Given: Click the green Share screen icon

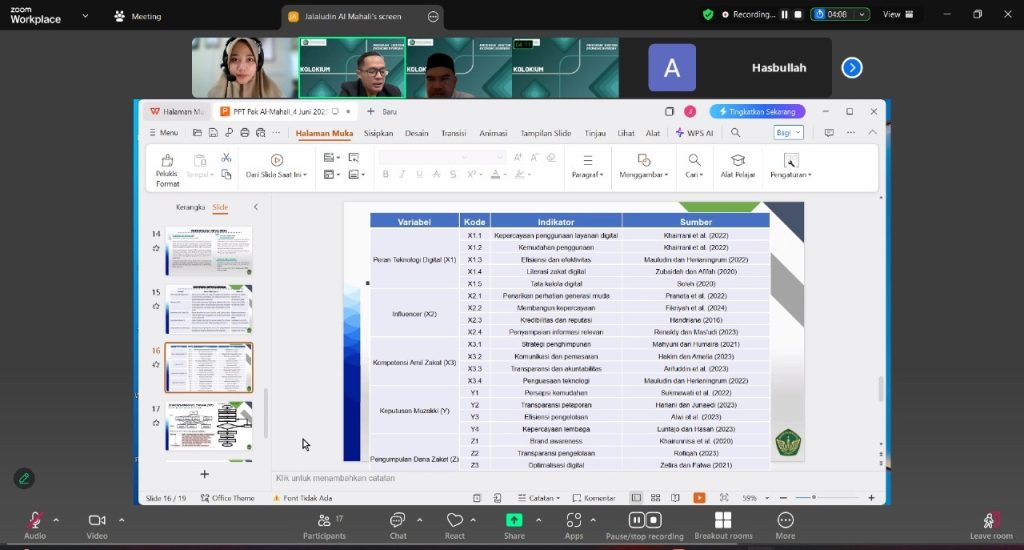Looking at the screenshot, I should click(x=514, y=520).
